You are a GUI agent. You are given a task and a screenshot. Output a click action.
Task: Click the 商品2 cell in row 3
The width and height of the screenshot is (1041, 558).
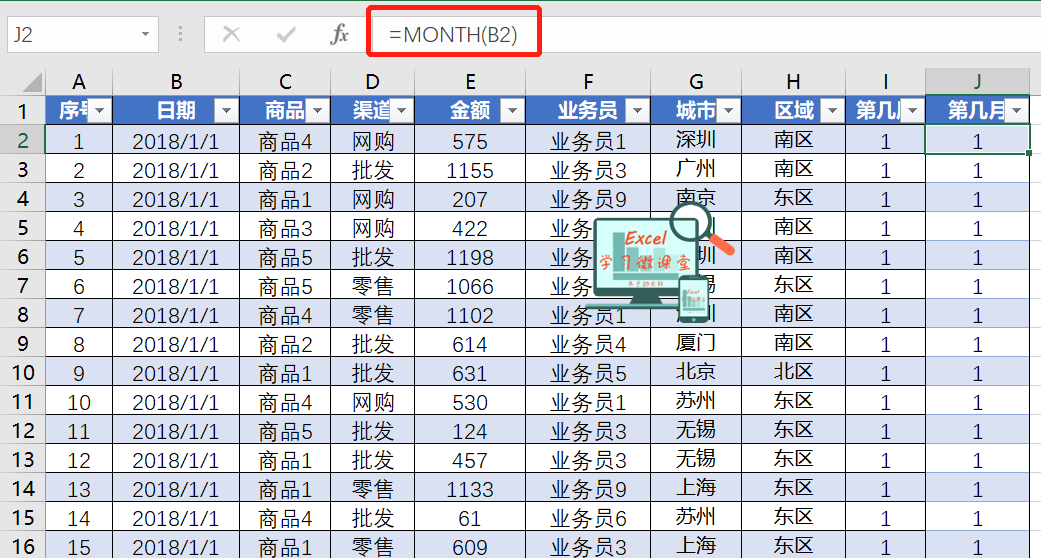point(285,169)
